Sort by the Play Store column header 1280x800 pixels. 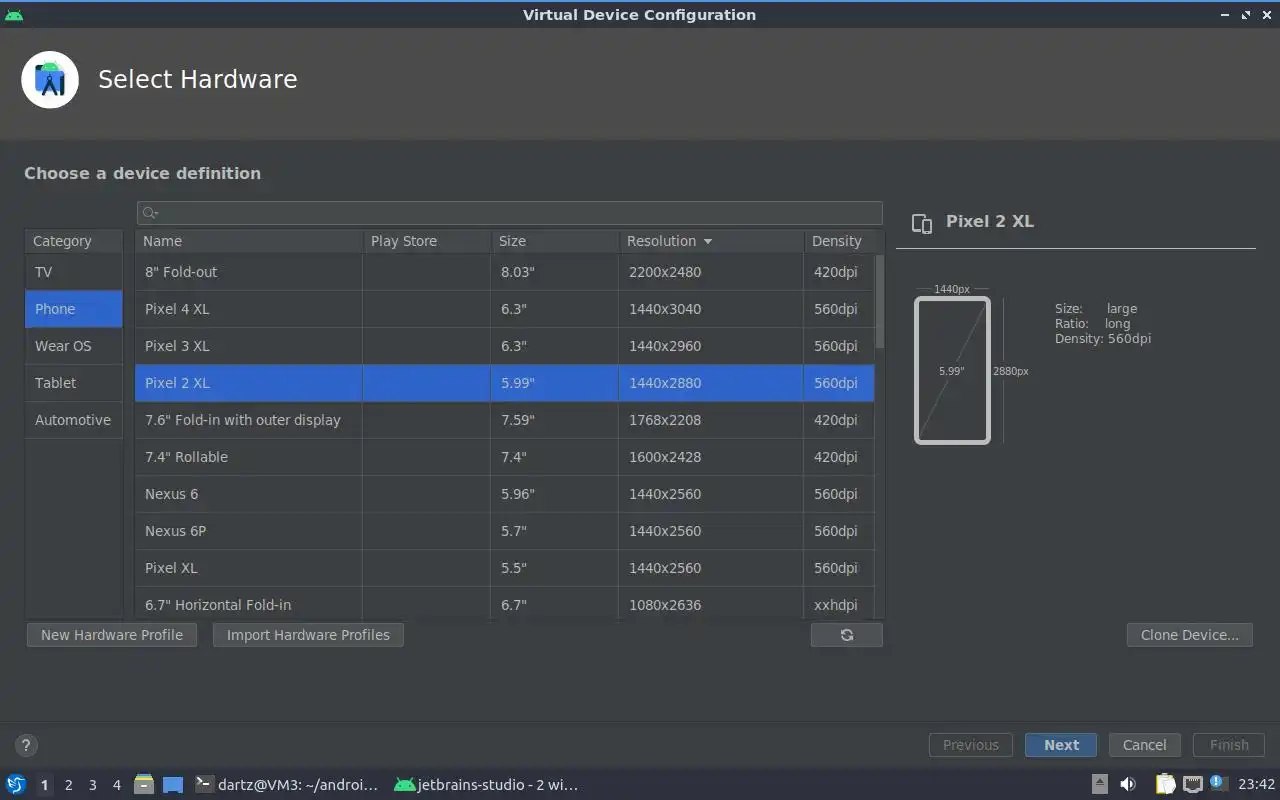point(426,241)
